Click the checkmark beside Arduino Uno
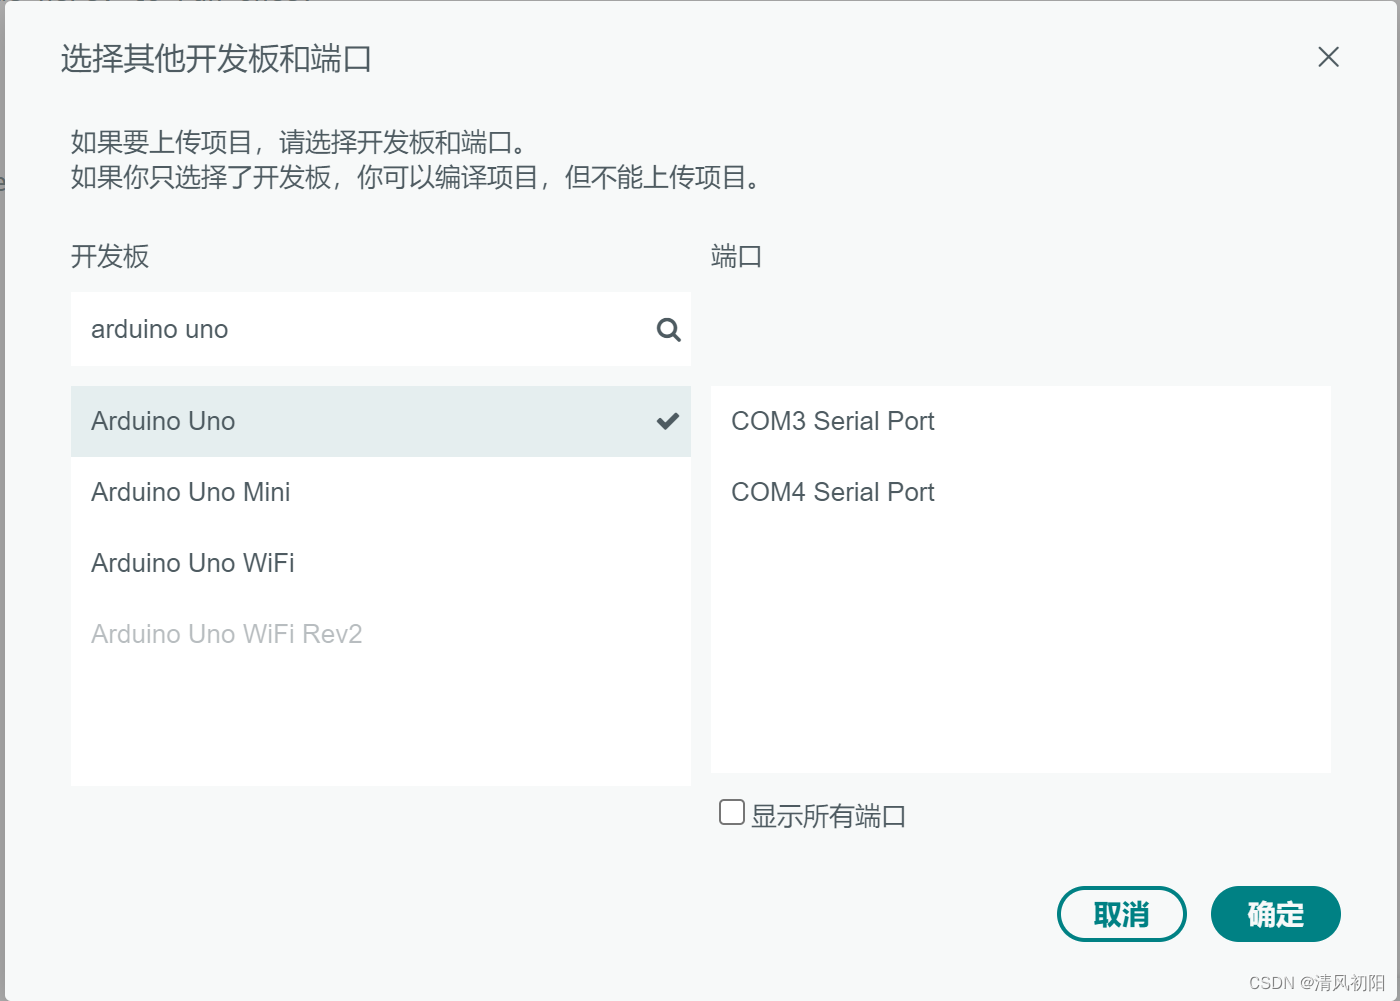 pos(667,421)
